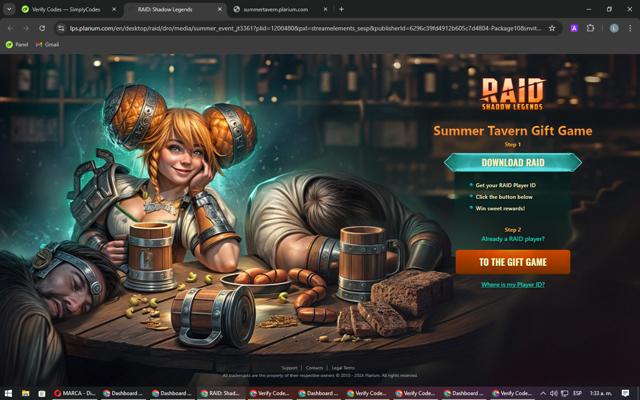Open the 'Where is my Player ID?' link
Screen dimensions: 640x400
pos(513,284)
